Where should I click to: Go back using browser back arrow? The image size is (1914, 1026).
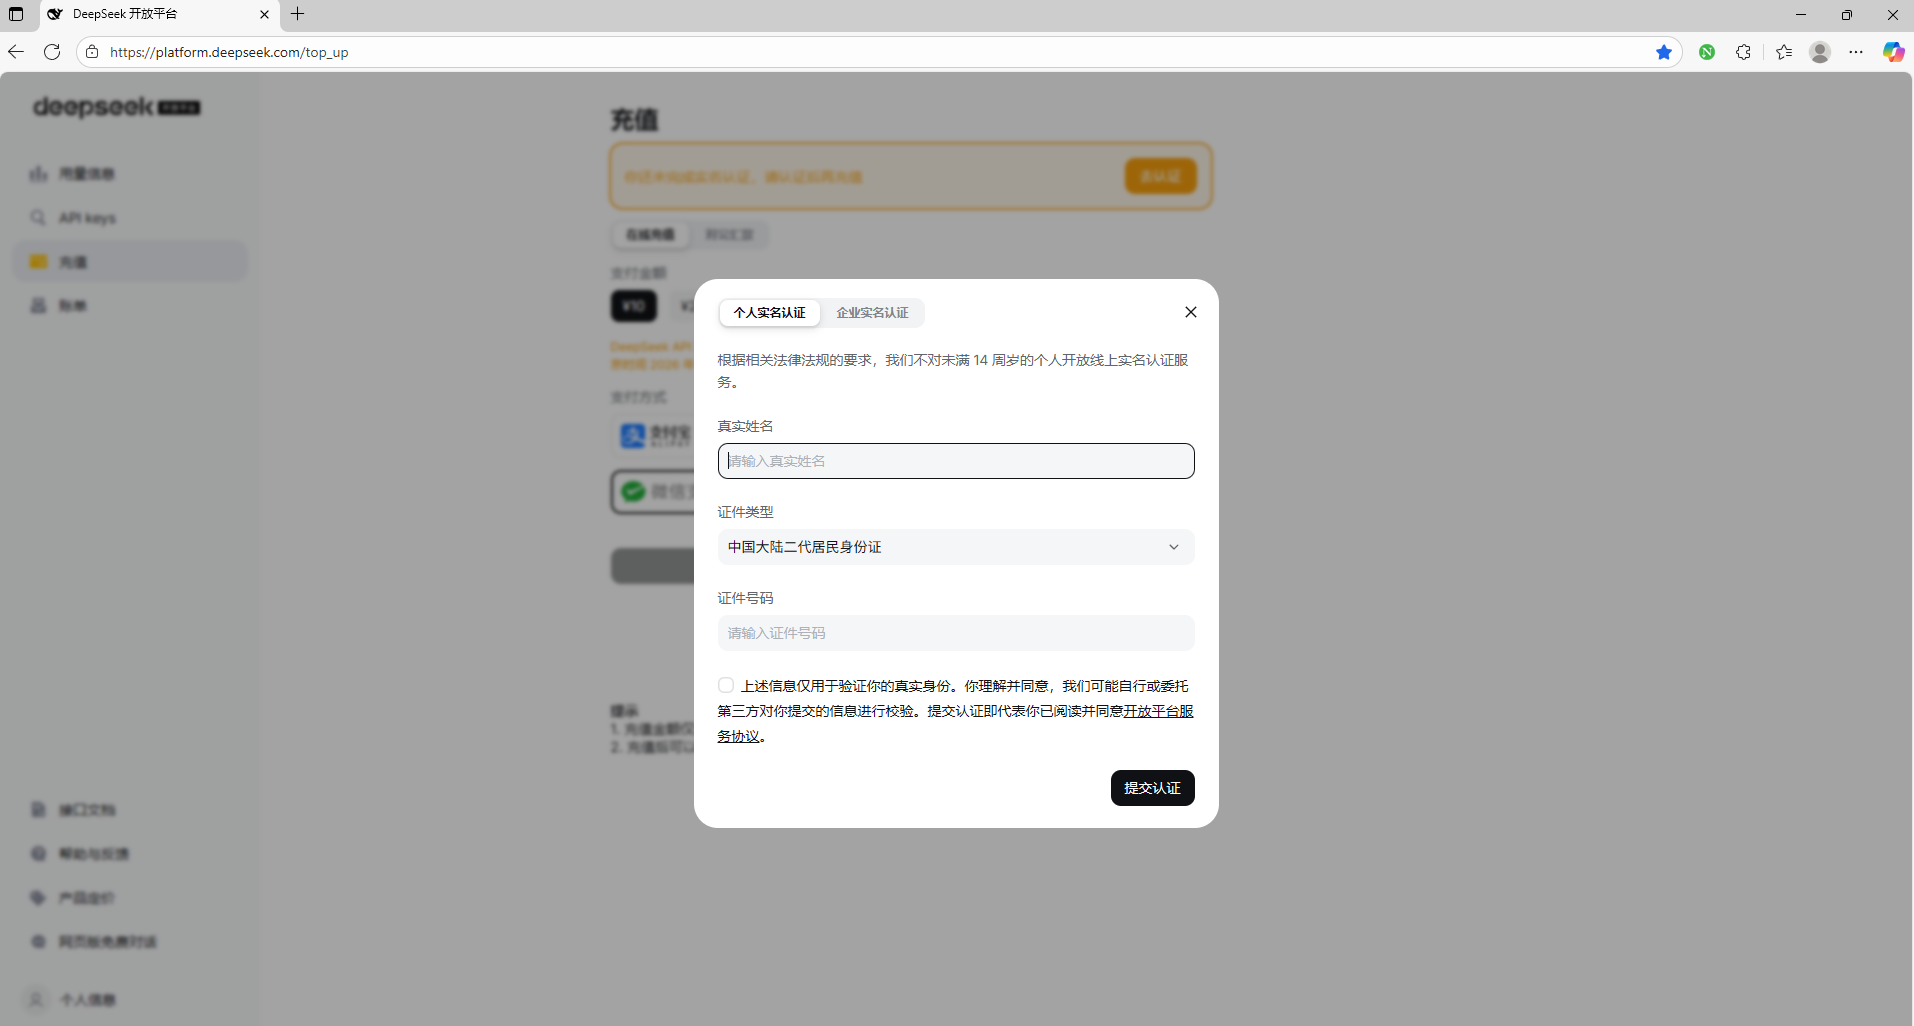point(16,52)
